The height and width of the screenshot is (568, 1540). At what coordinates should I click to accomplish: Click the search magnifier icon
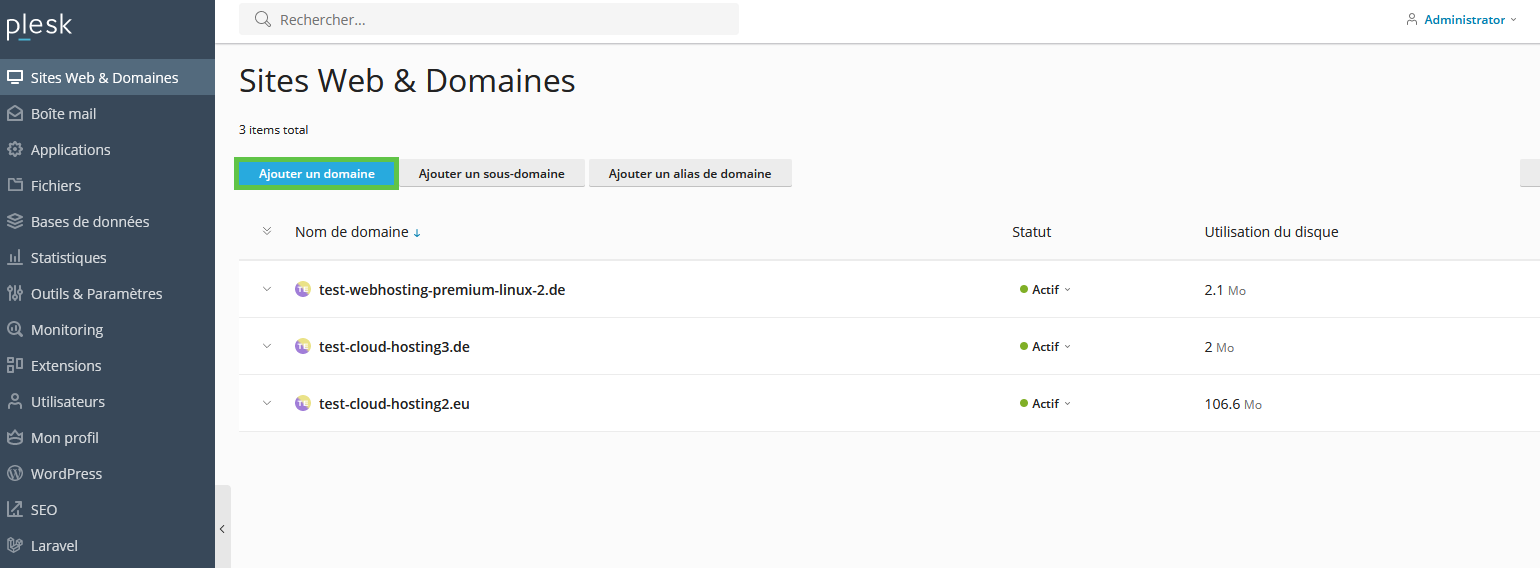[263, 19]
